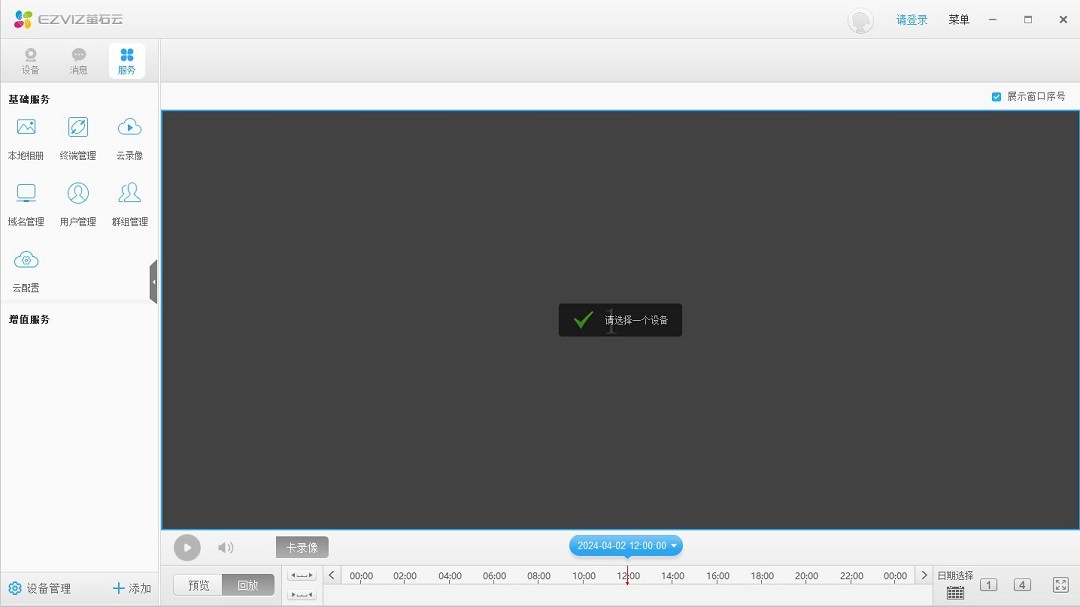The height and width of the screenshot is (607, 1080).
Task: Click the EZVIZ 萤石云 logo
Action: click(x=69, y=19)
